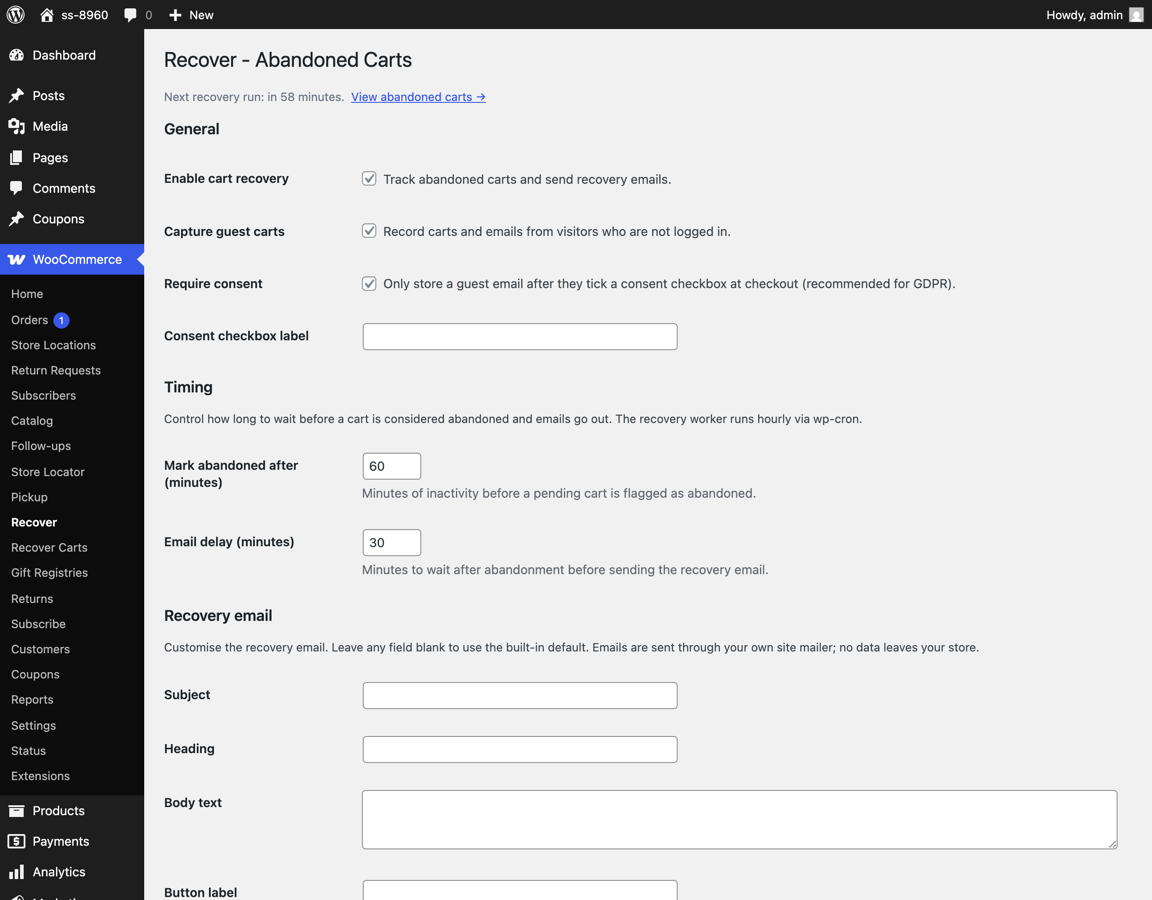Click the top-level Coupons pin icon
This screenshot has height=900, width=1152.
pyautogui.click(x=16, y=219)
